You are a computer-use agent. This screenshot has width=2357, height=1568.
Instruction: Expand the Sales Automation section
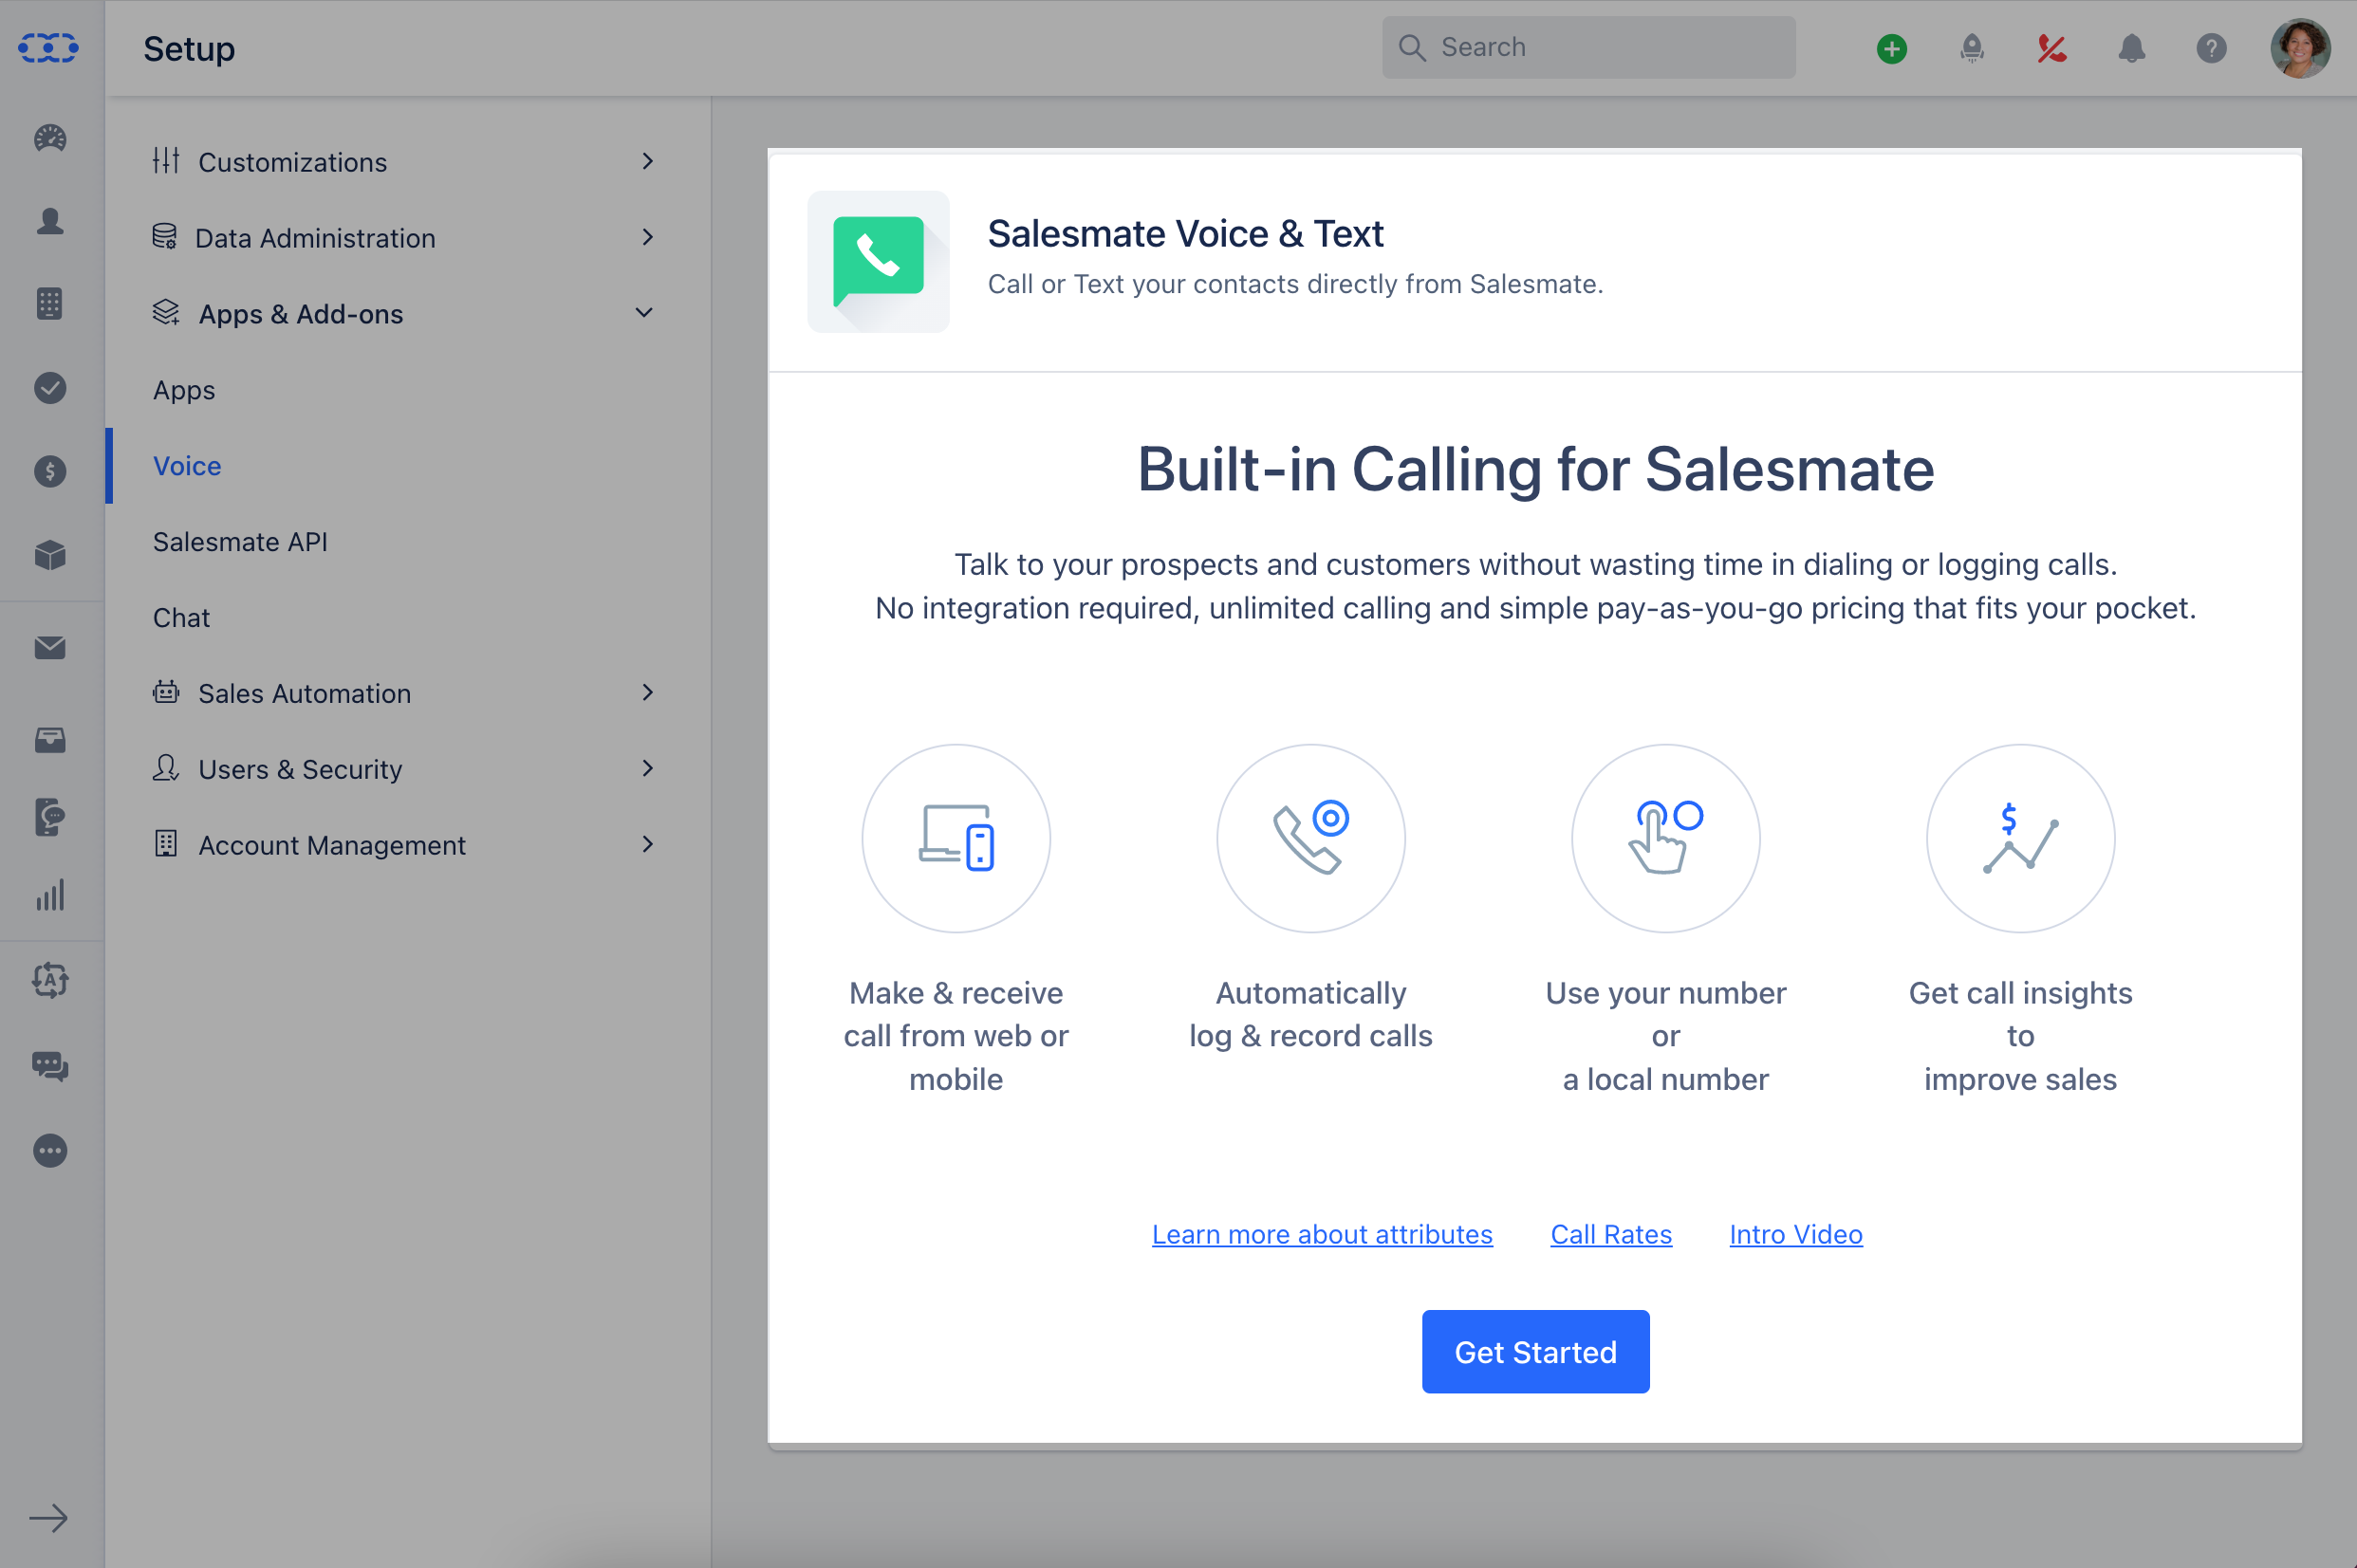(408, 693)
